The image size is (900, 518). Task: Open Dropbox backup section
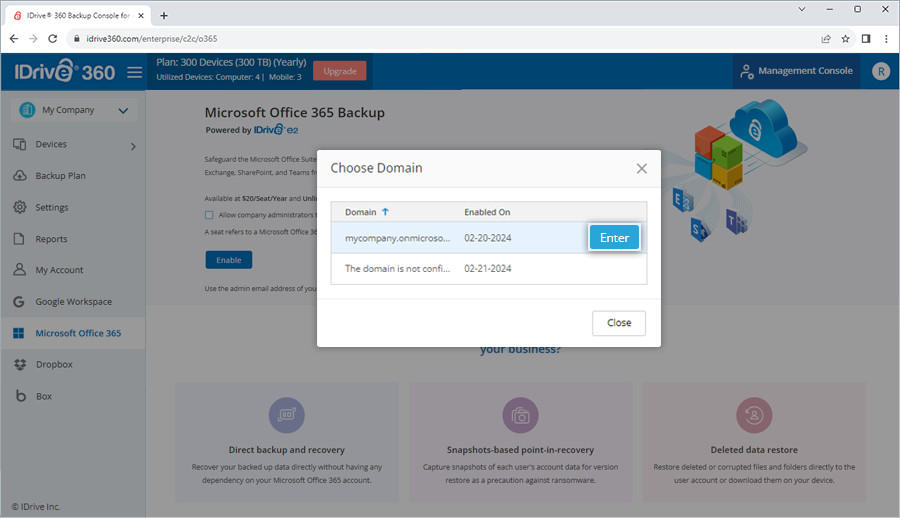[x=54, y=365]
